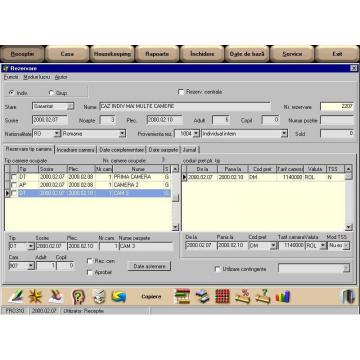Screen dimensions: 360x360
Task: Tick the Utilizare contingente checkbox
Action: 218,269
